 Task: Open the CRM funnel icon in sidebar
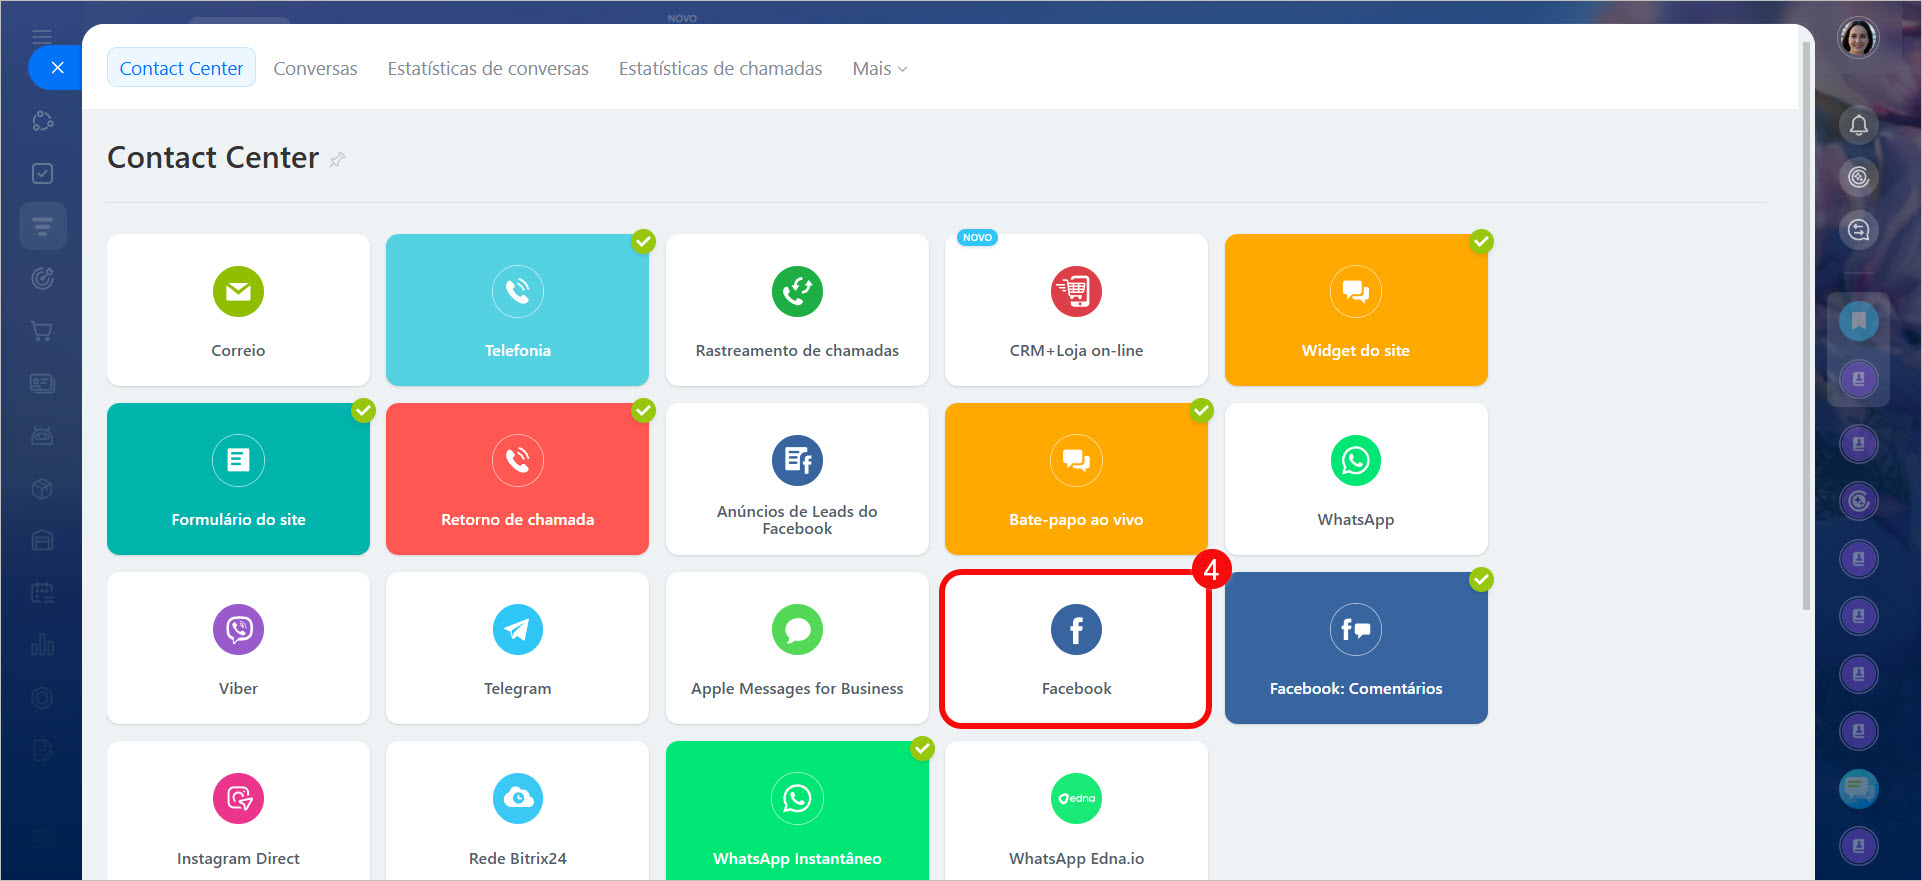tap(42, 226)
